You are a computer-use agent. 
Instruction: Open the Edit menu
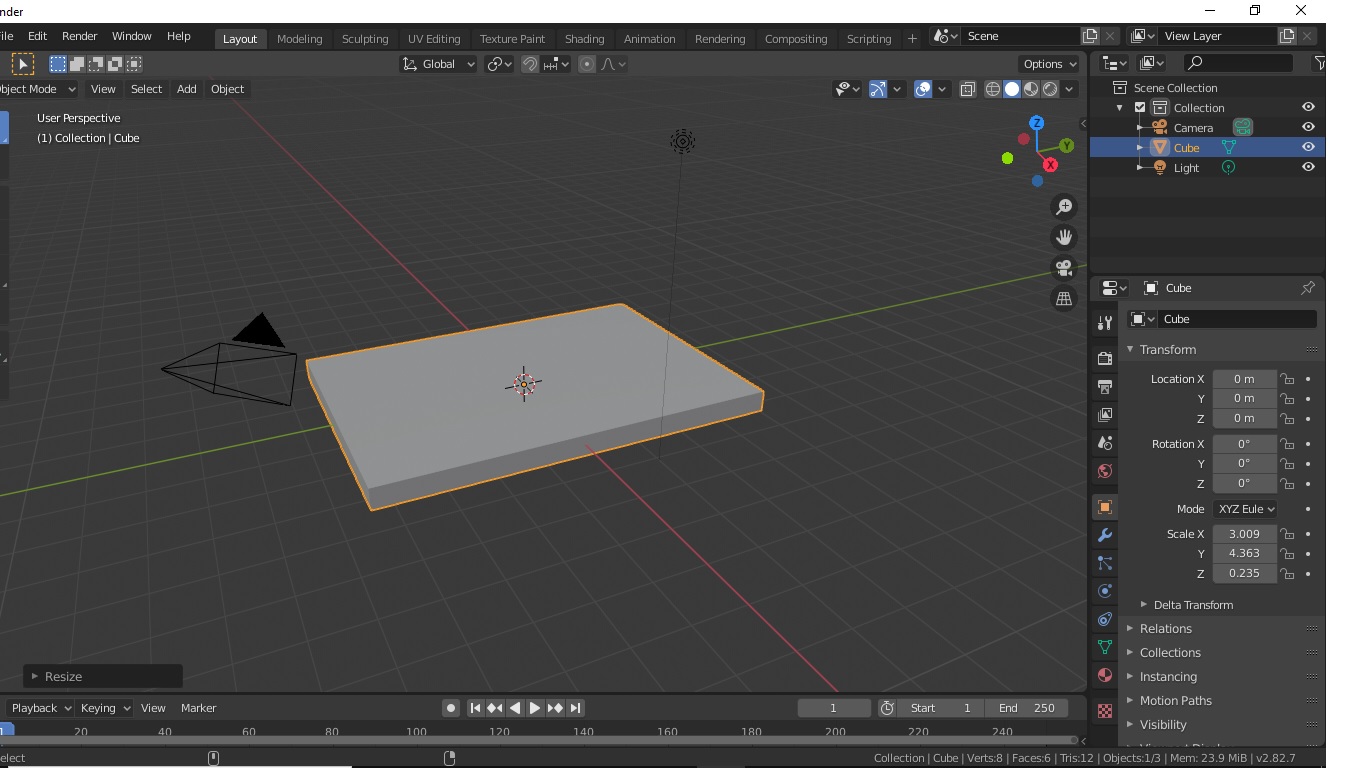pyautogui.click(x=37, y=36)
